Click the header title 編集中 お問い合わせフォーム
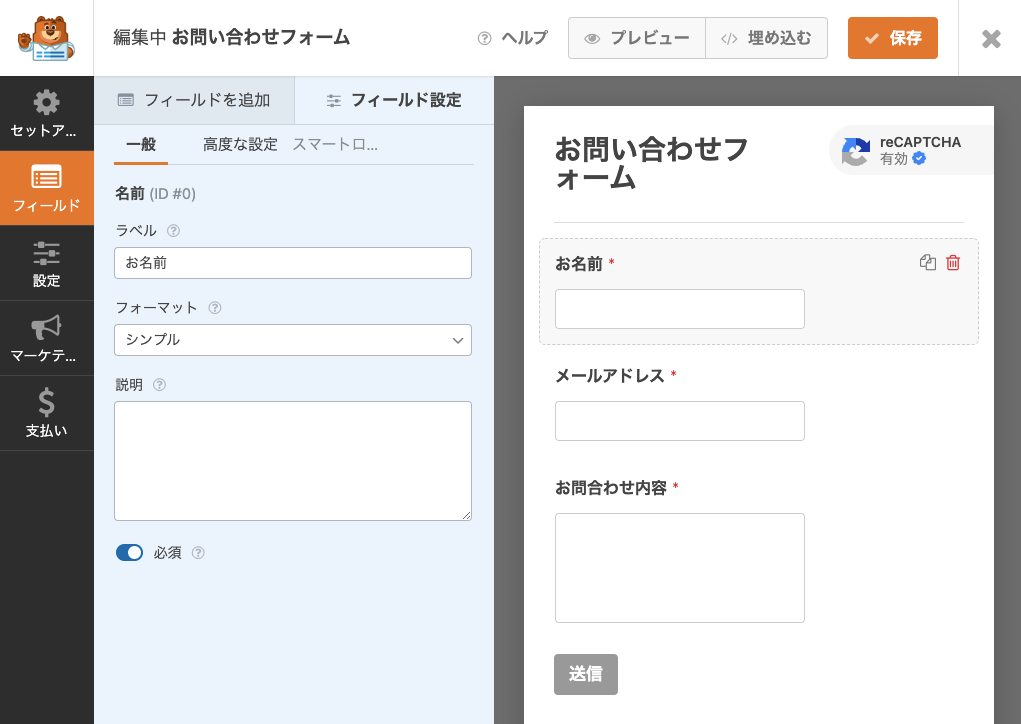 232,37
